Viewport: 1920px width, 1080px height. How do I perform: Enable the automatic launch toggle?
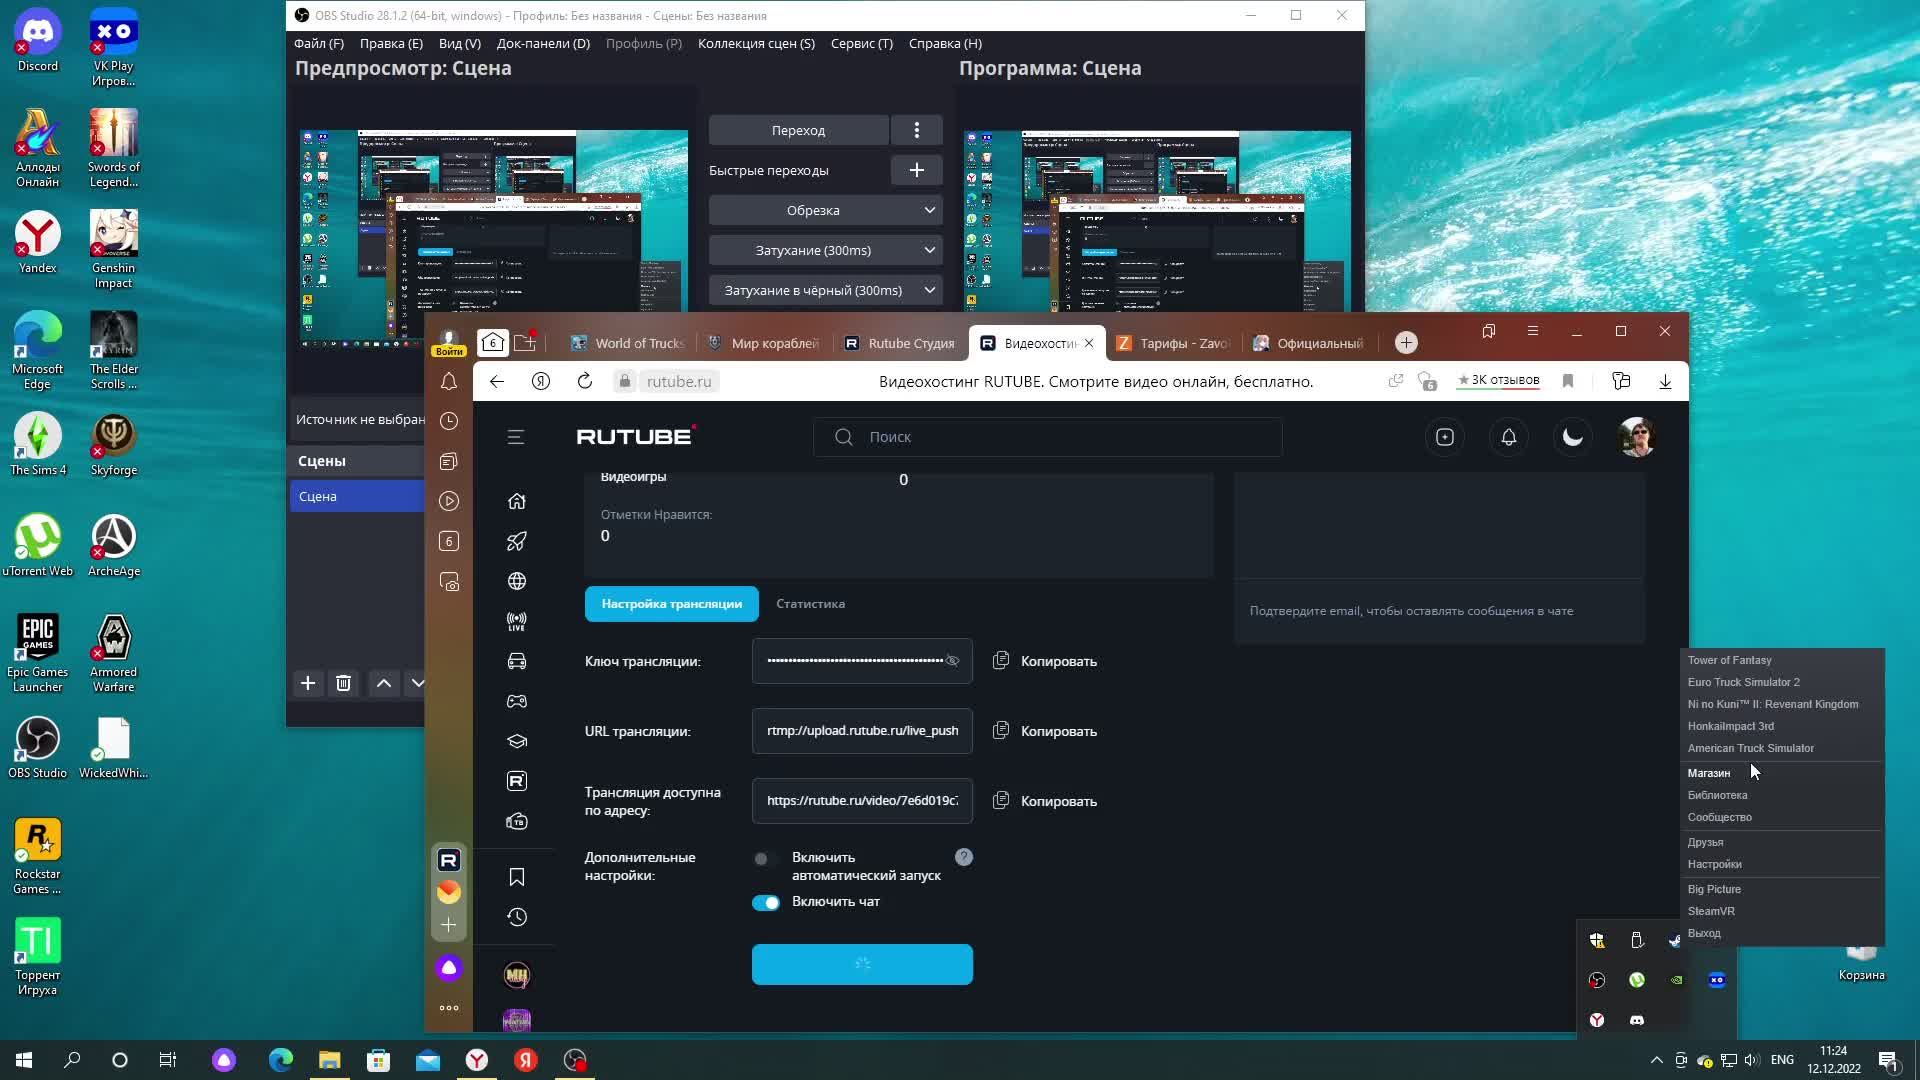click(765, 859)
